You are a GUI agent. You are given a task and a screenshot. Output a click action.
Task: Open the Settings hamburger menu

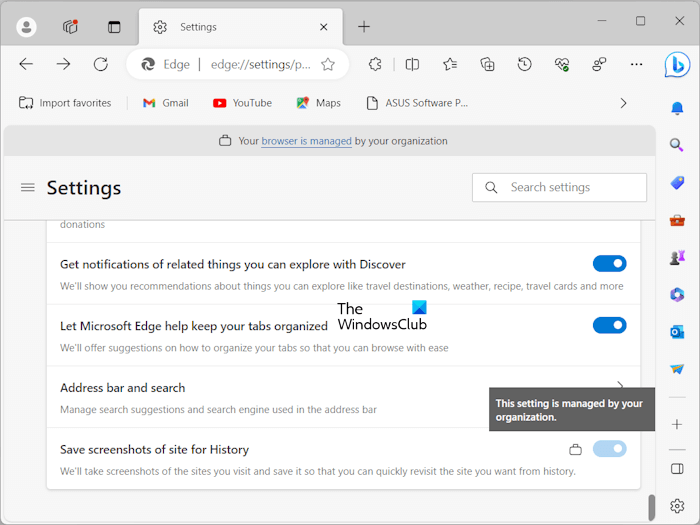click(x=28, y=187)
